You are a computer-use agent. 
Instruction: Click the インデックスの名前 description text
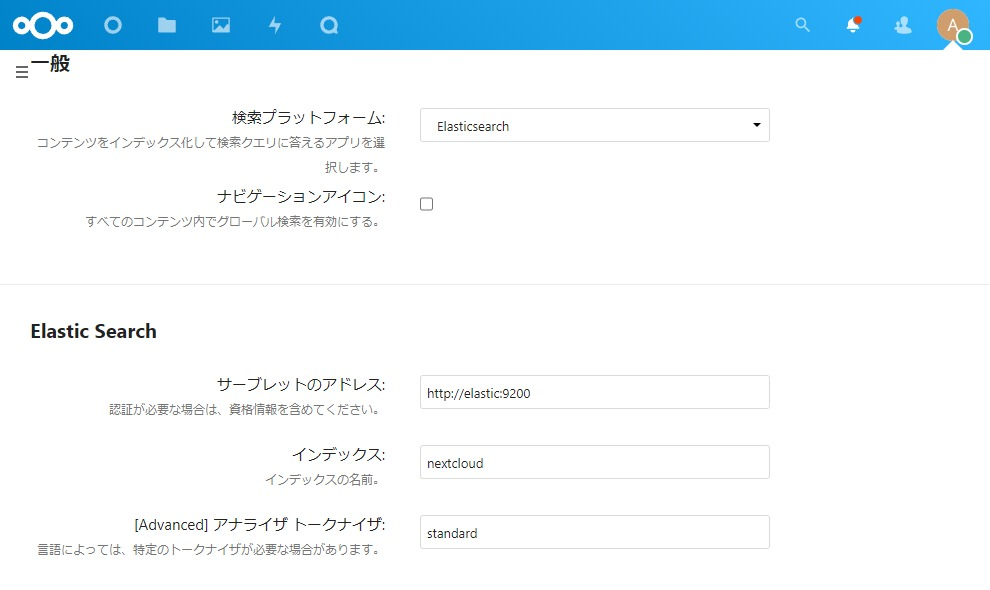[323, 479]
